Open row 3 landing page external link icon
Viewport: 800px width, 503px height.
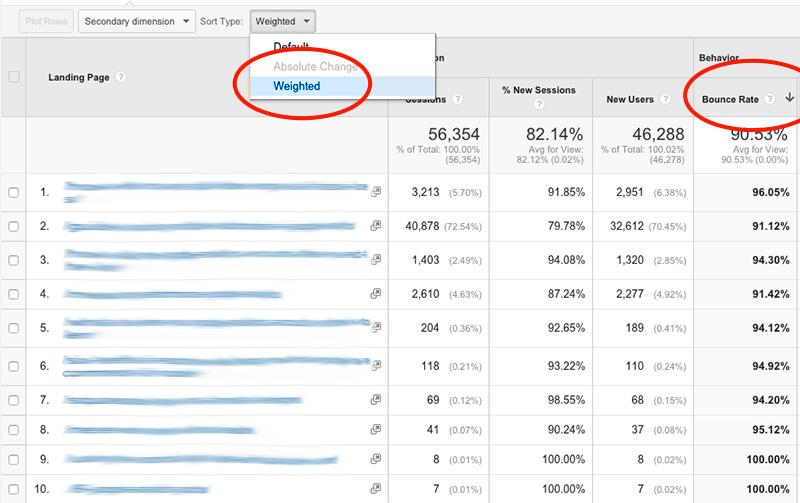pyautogui.click(x=376, y=259)
